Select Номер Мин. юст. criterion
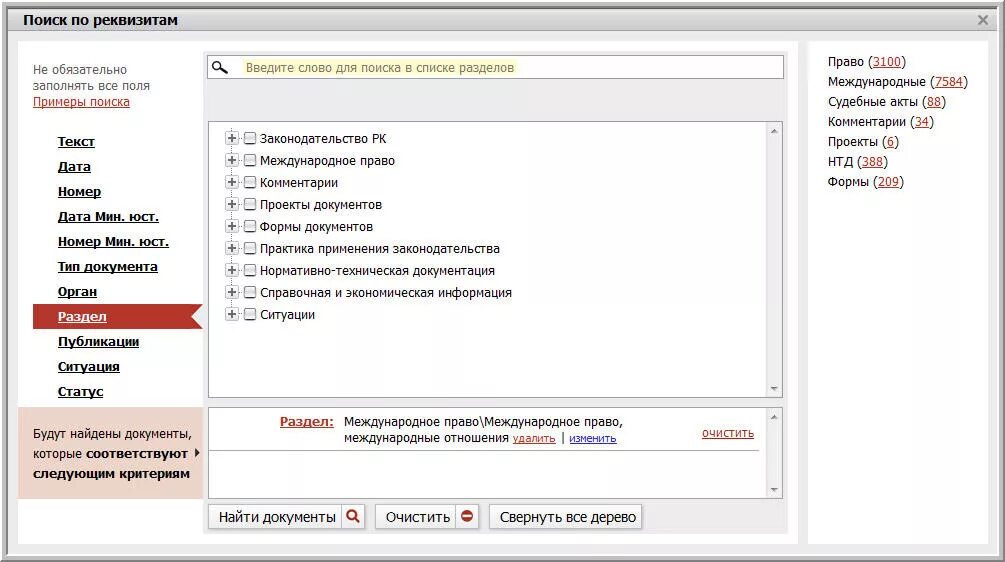Image resolution: width=1005 pixels, height=562 pixels. pyautogui.click(x=113, y=242)
